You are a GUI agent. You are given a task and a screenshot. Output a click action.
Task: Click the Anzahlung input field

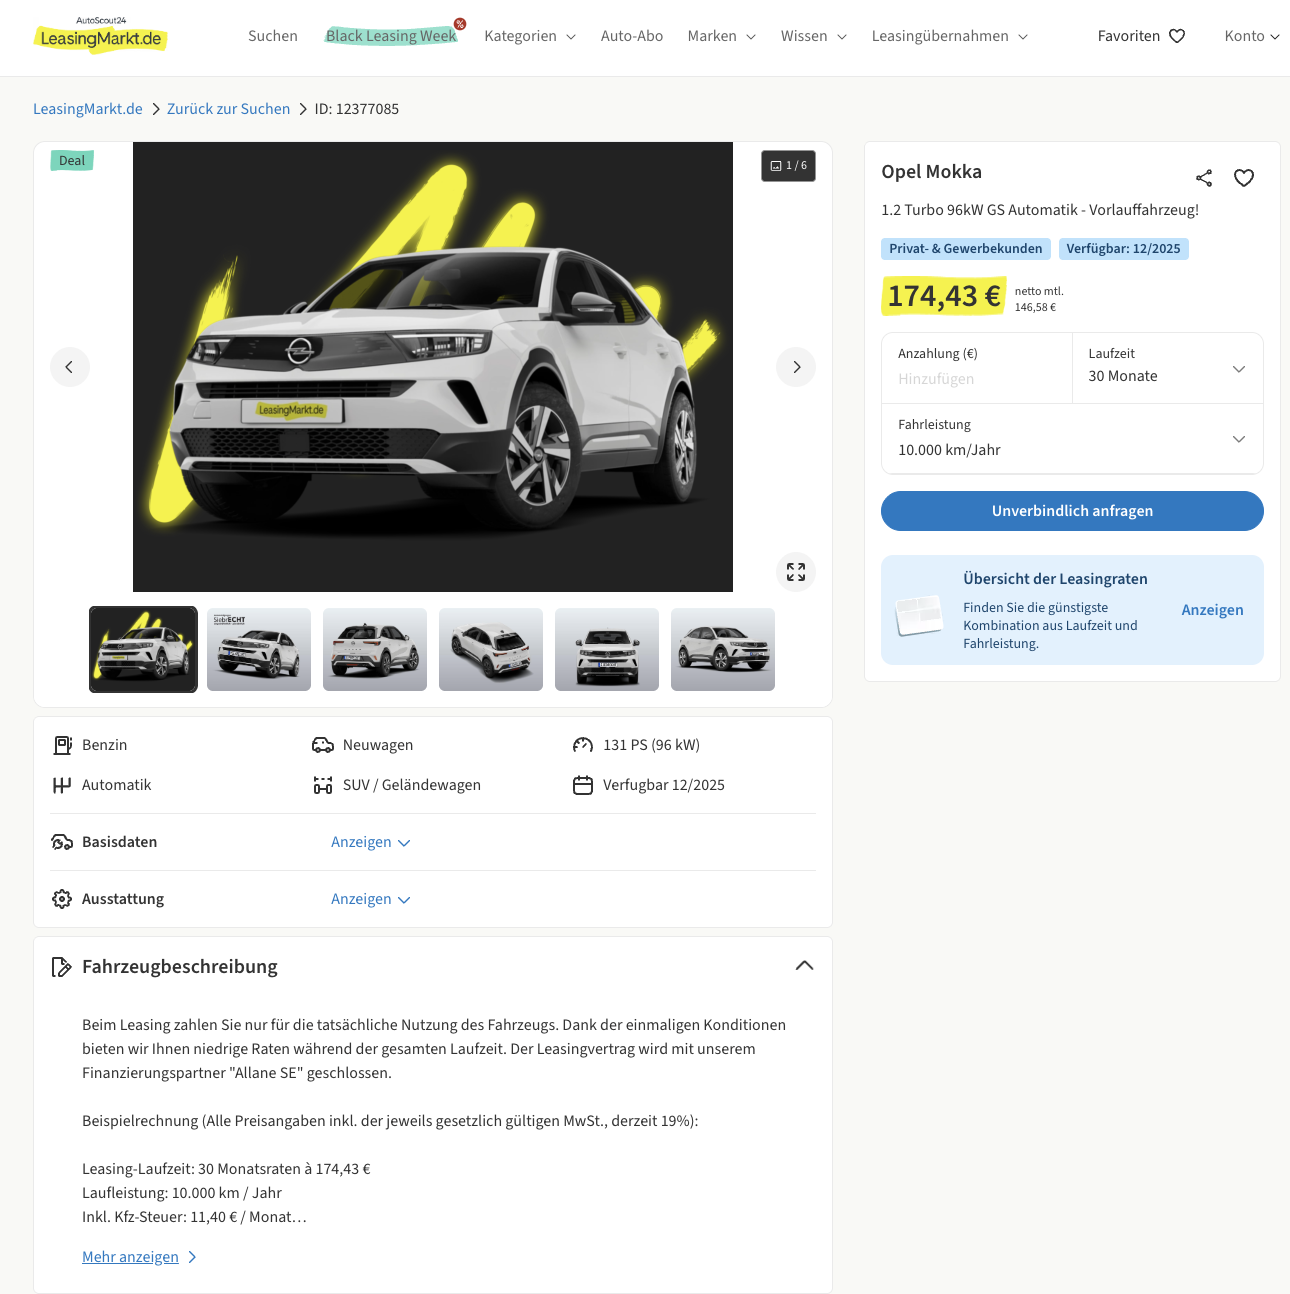coord(976,379)
